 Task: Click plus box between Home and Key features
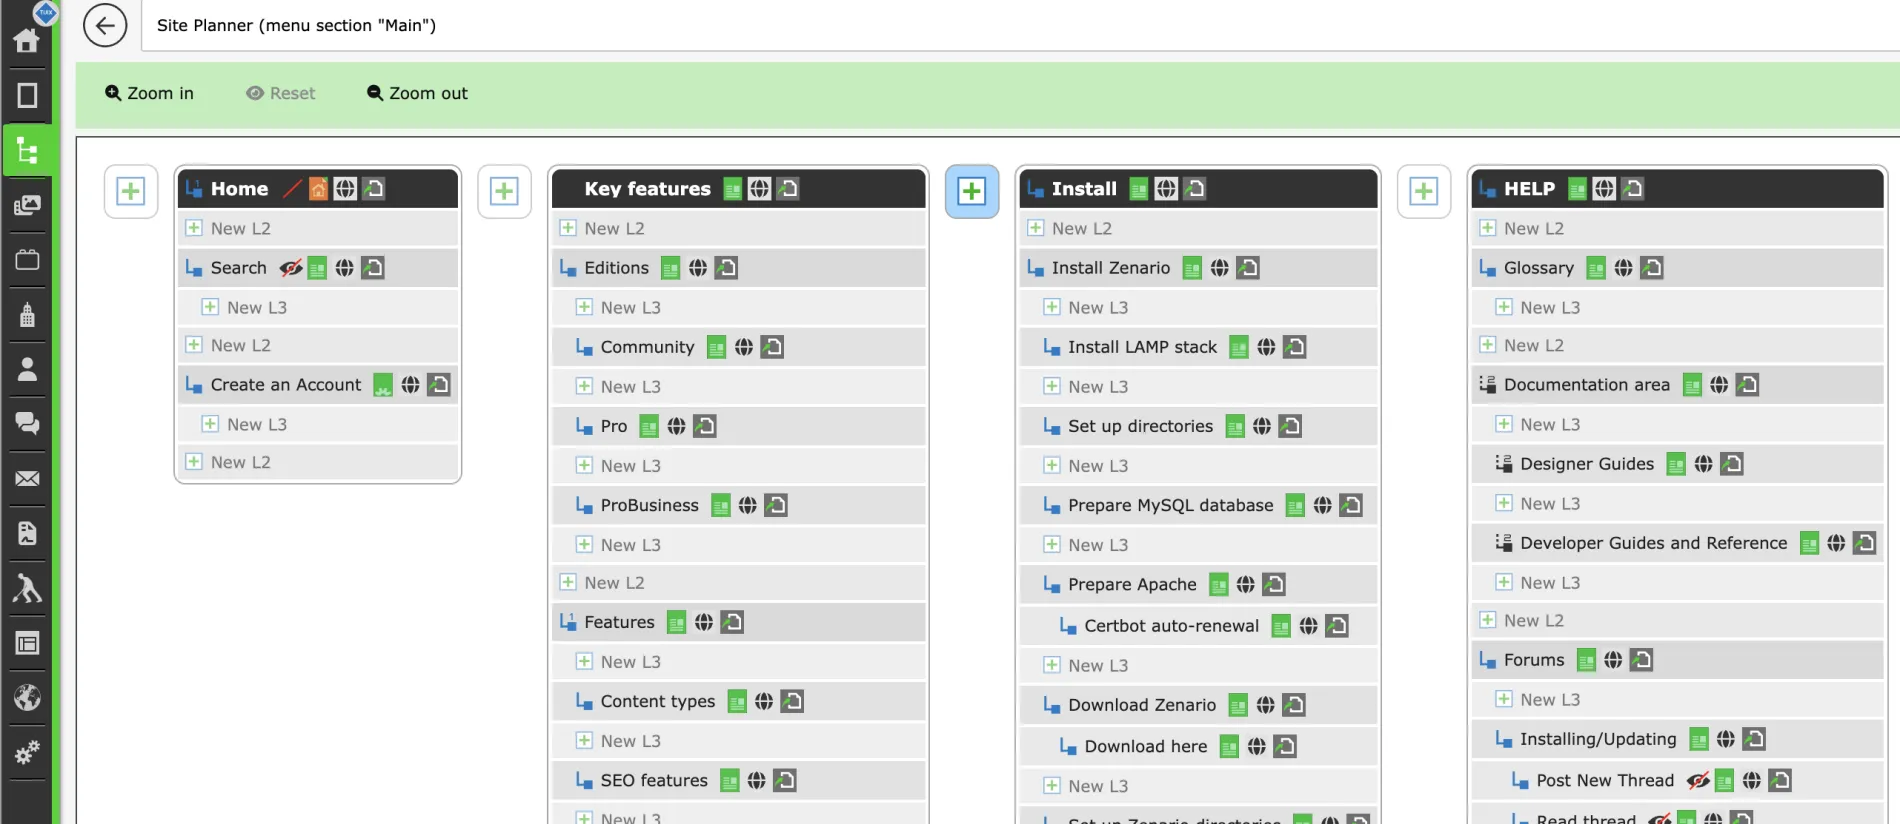504,191
